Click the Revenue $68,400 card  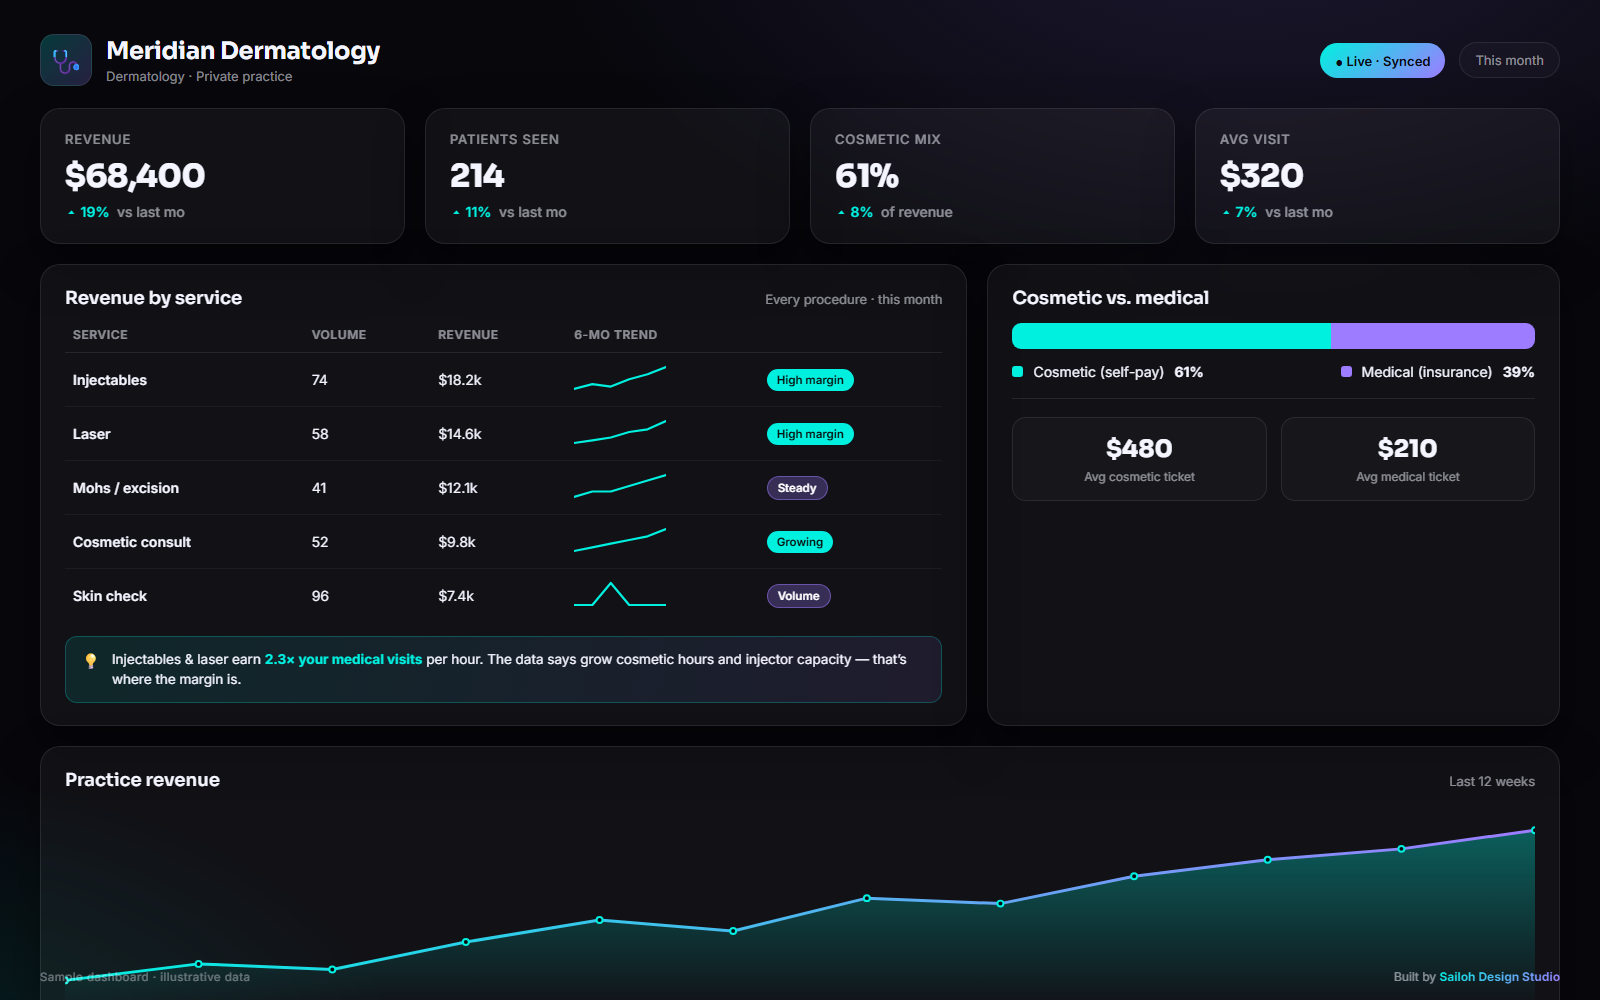pyautogui.click(x=222, y=176)
